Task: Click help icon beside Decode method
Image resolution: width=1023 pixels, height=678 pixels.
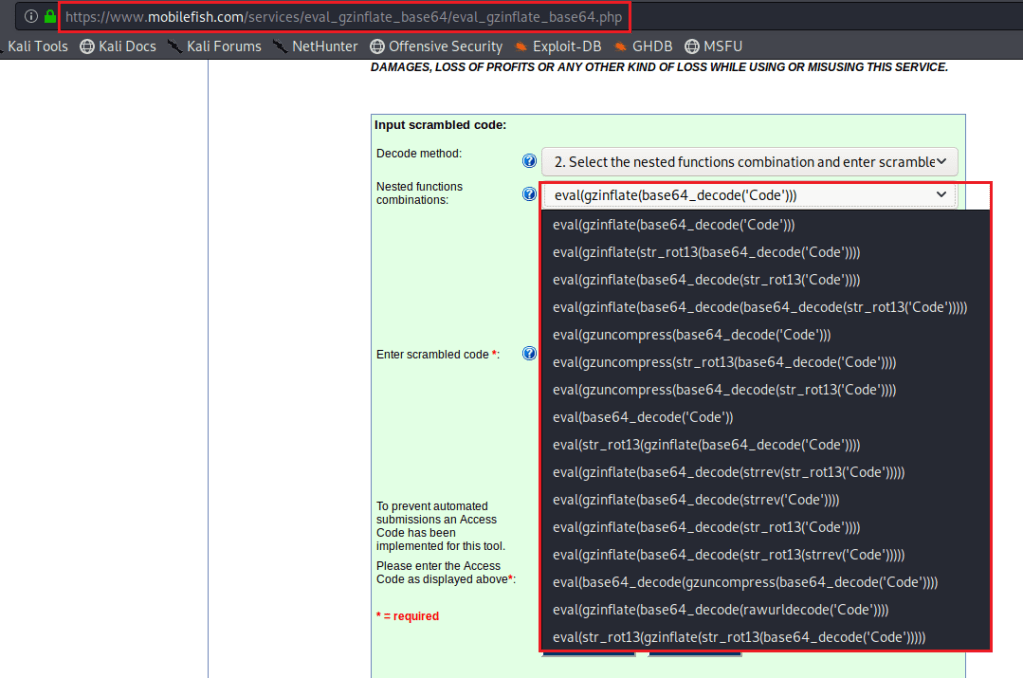Action: click(529, 161)
